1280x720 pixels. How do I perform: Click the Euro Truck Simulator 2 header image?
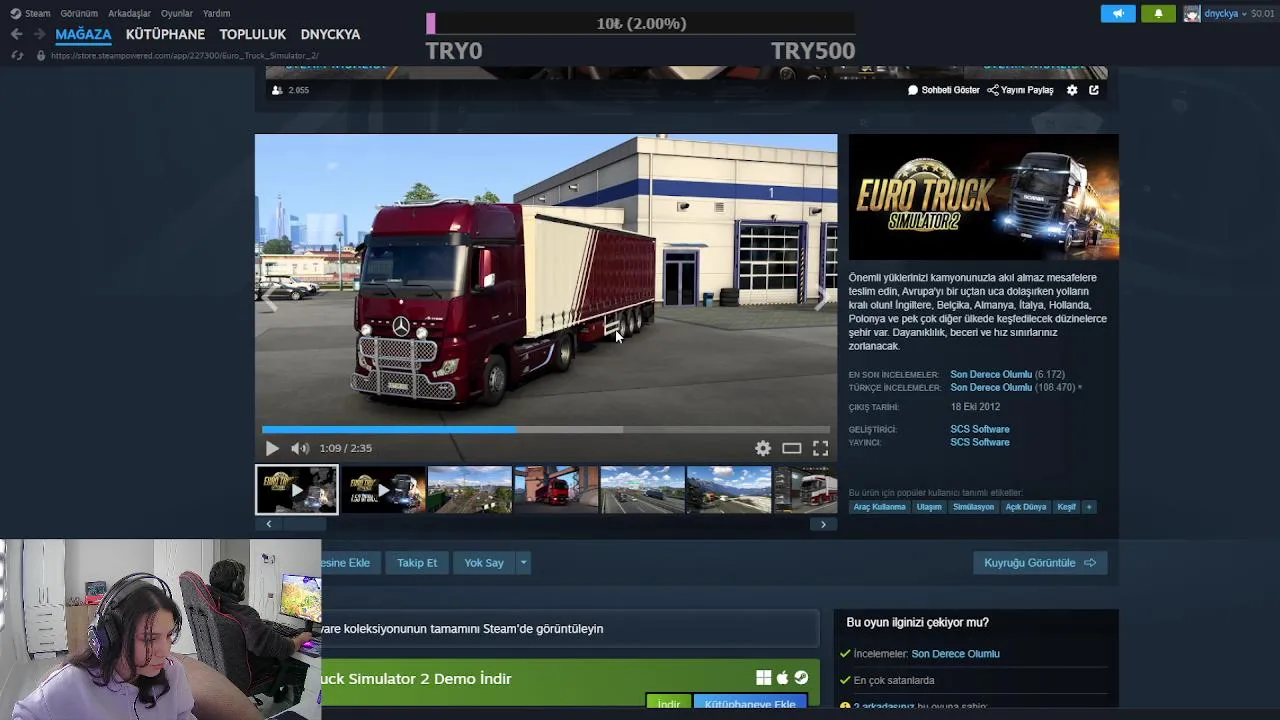[x=984, y=197]
